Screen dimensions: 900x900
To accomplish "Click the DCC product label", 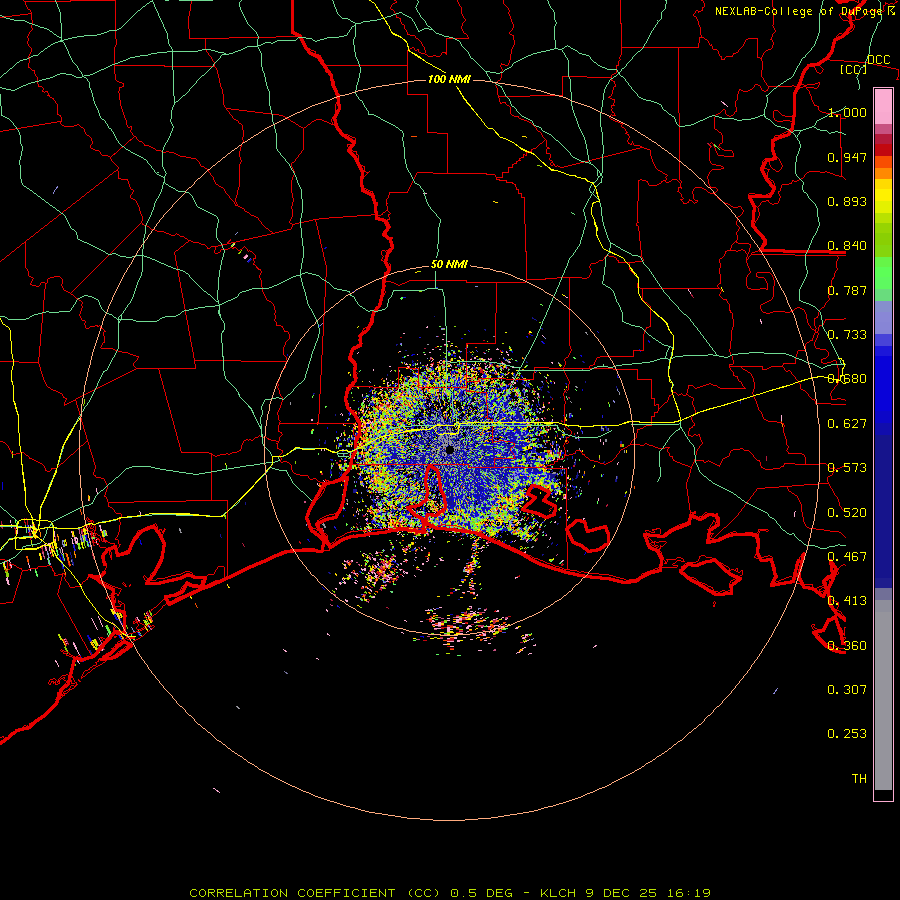I will click(878, 60).
